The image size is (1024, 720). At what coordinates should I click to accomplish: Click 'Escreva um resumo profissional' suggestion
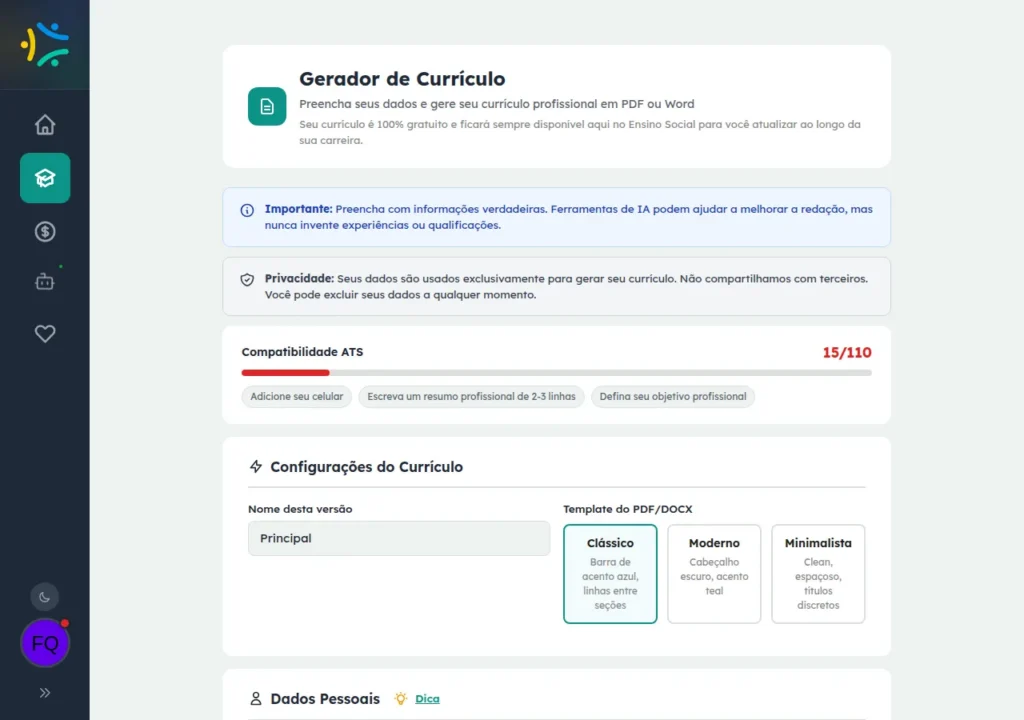(472, 397)
